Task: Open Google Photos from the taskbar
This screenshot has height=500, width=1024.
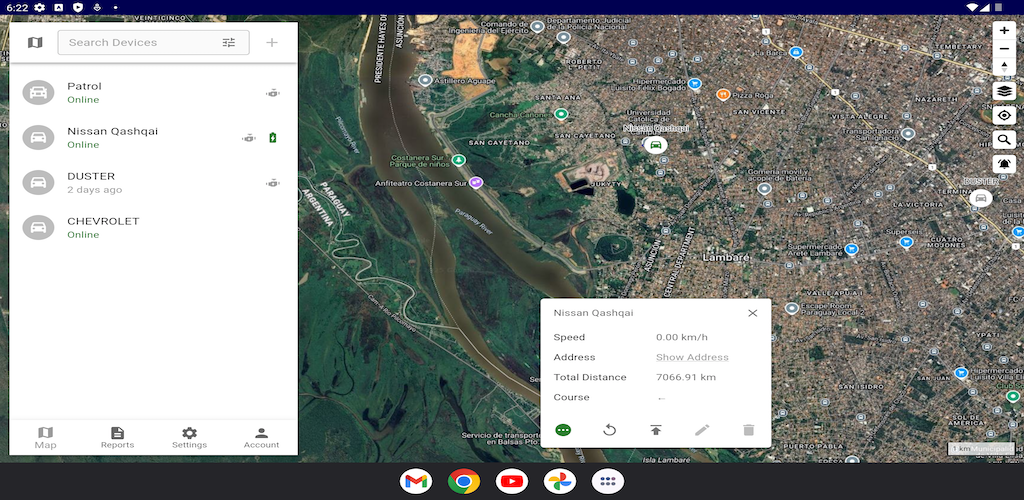Action: click(560, 482)
